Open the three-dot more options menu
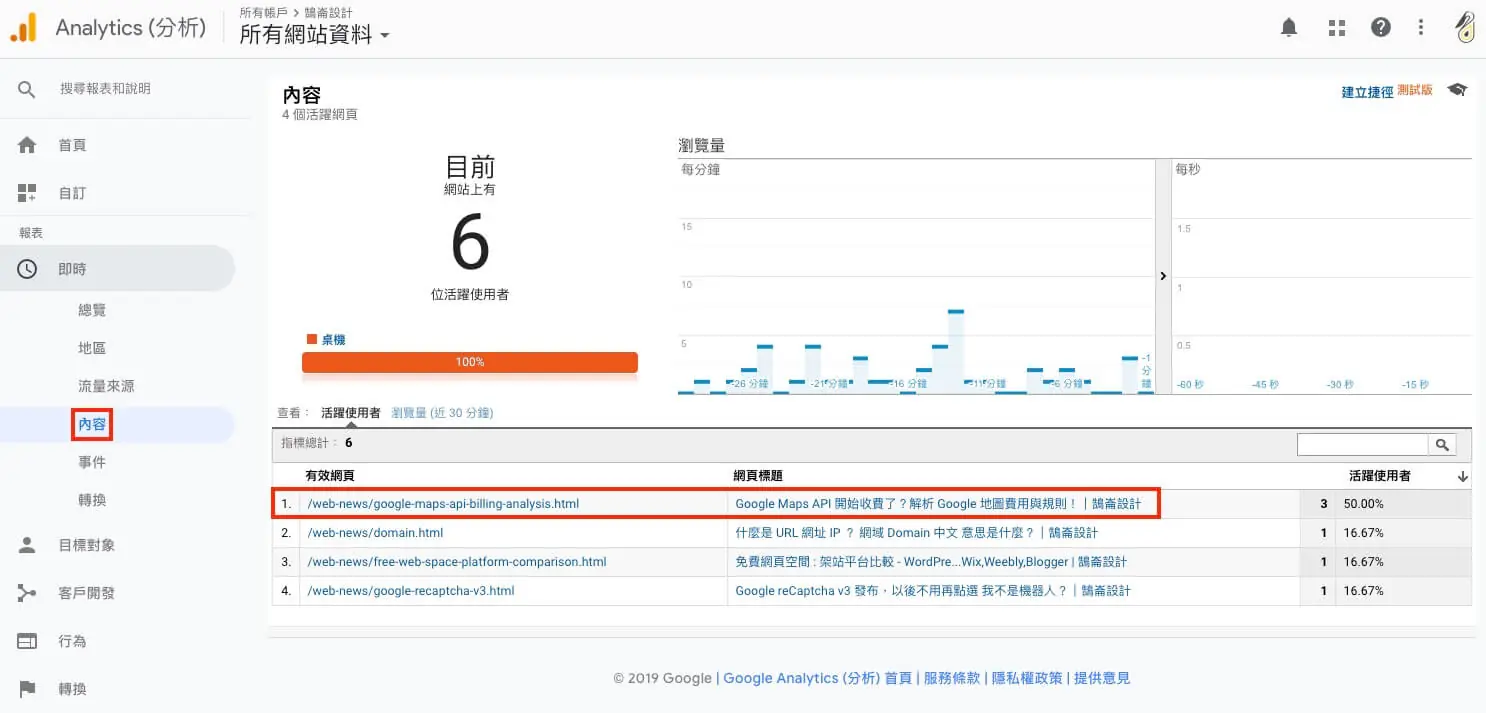 tap(1421, 28)
